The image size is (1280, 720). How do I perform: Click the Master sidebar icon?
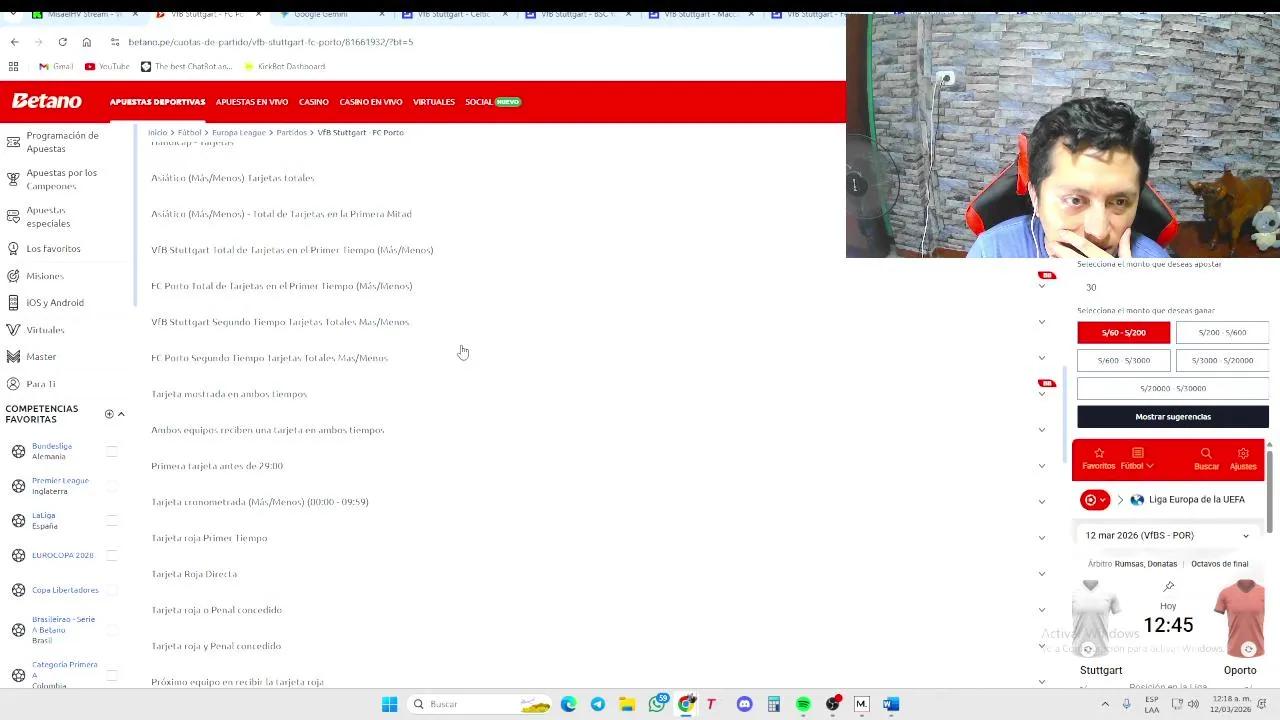coord(13,356)
